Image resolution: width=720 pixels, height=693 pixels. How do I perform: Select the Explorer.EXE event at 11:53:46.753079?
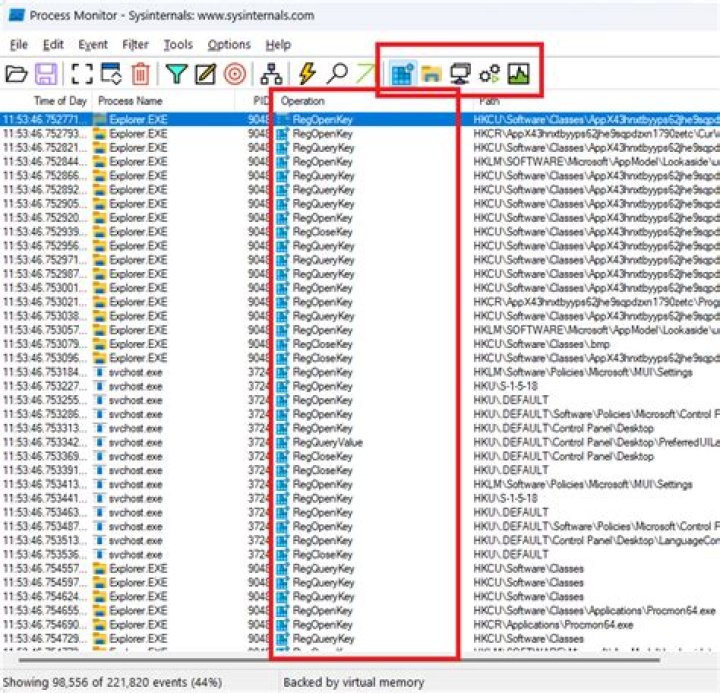[360, 344]
